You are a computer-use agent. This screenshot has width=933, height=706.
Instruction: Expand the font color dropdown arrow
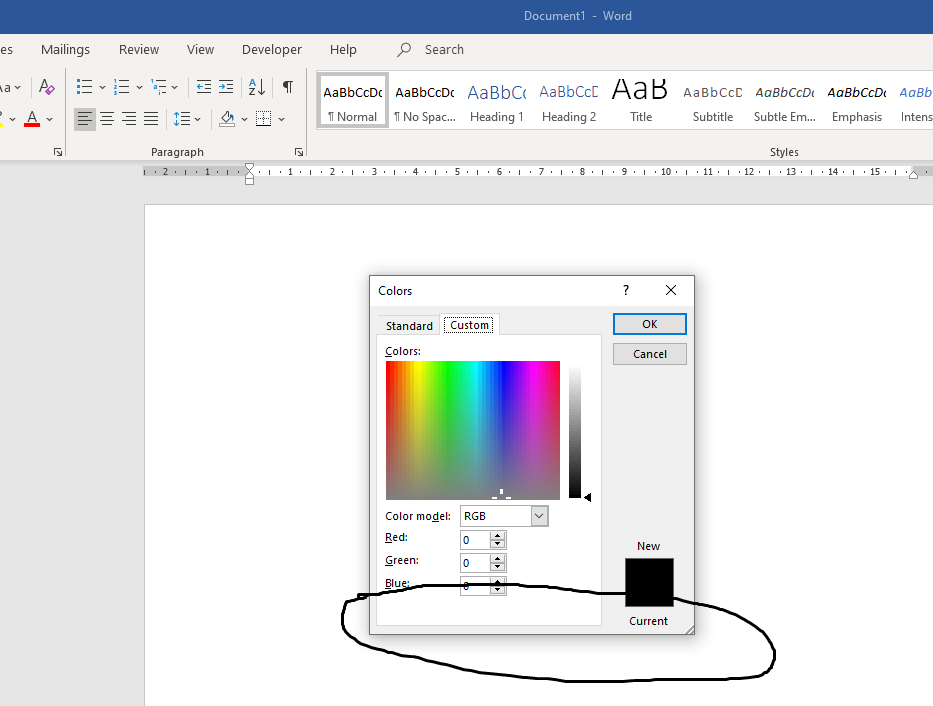[x=50, y=119]
